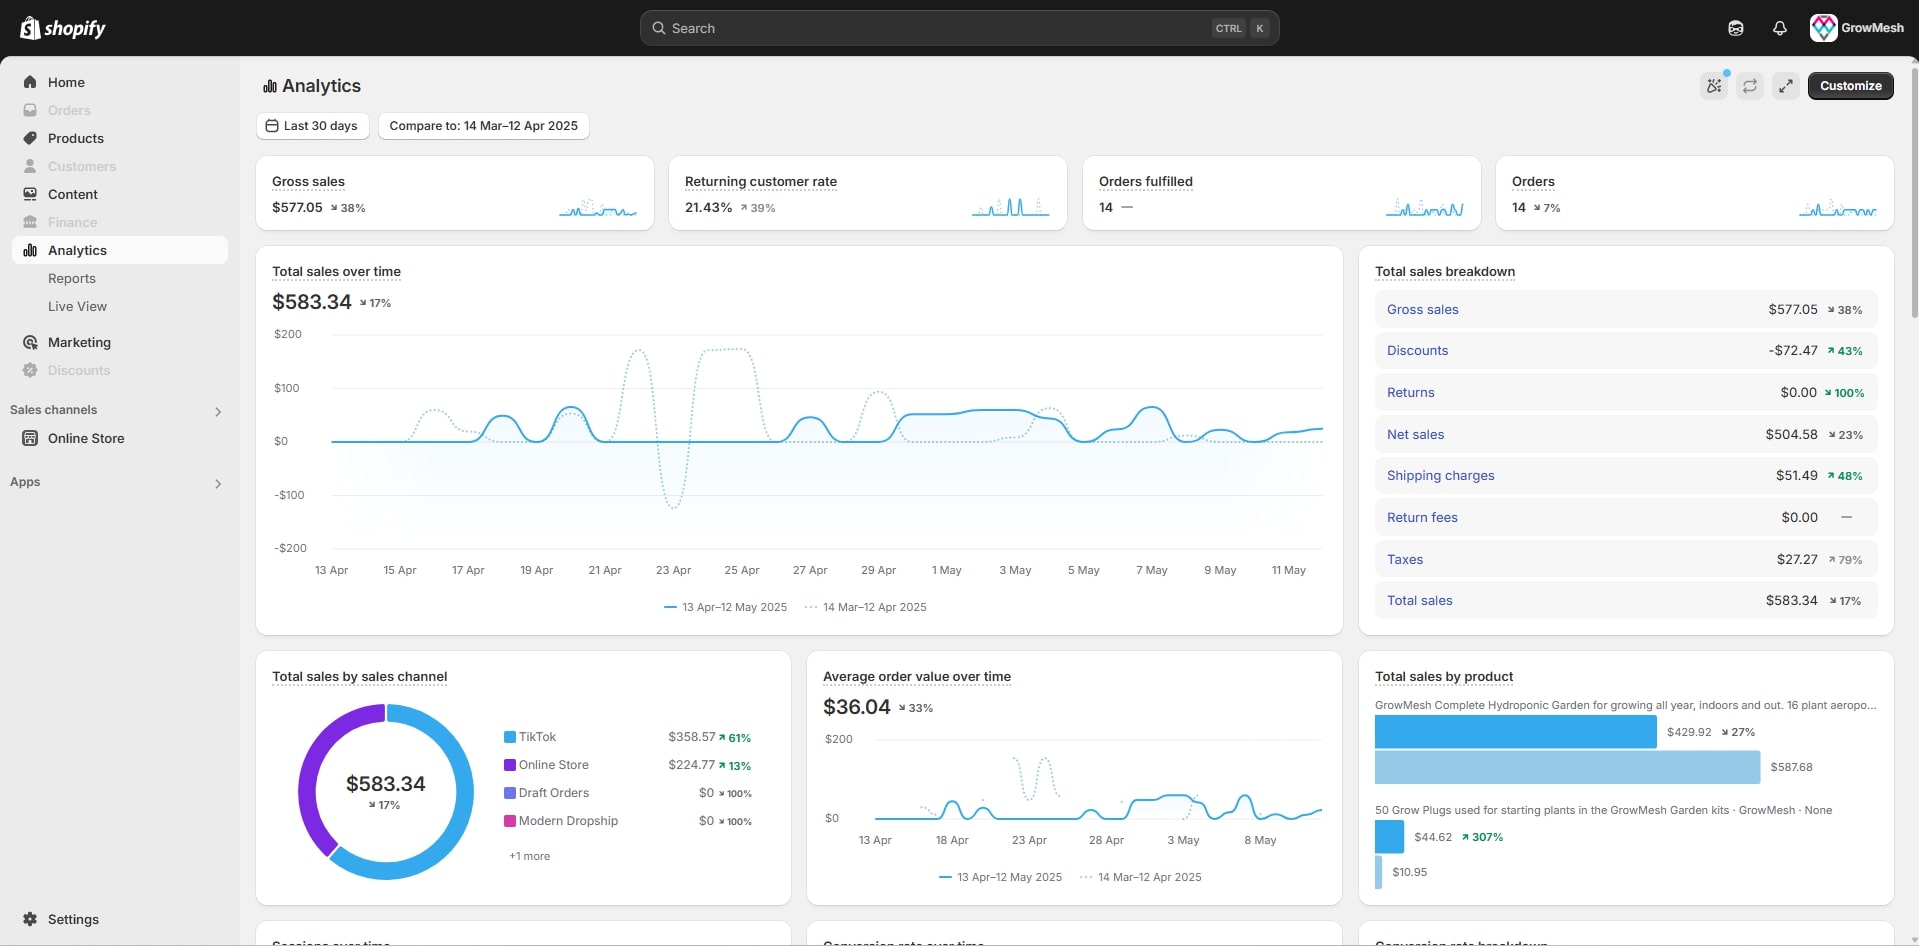The height and width of the screenshot is (946, 1919).
Task: Click the Online Store channel icon
Action: [x=30, y=438]
